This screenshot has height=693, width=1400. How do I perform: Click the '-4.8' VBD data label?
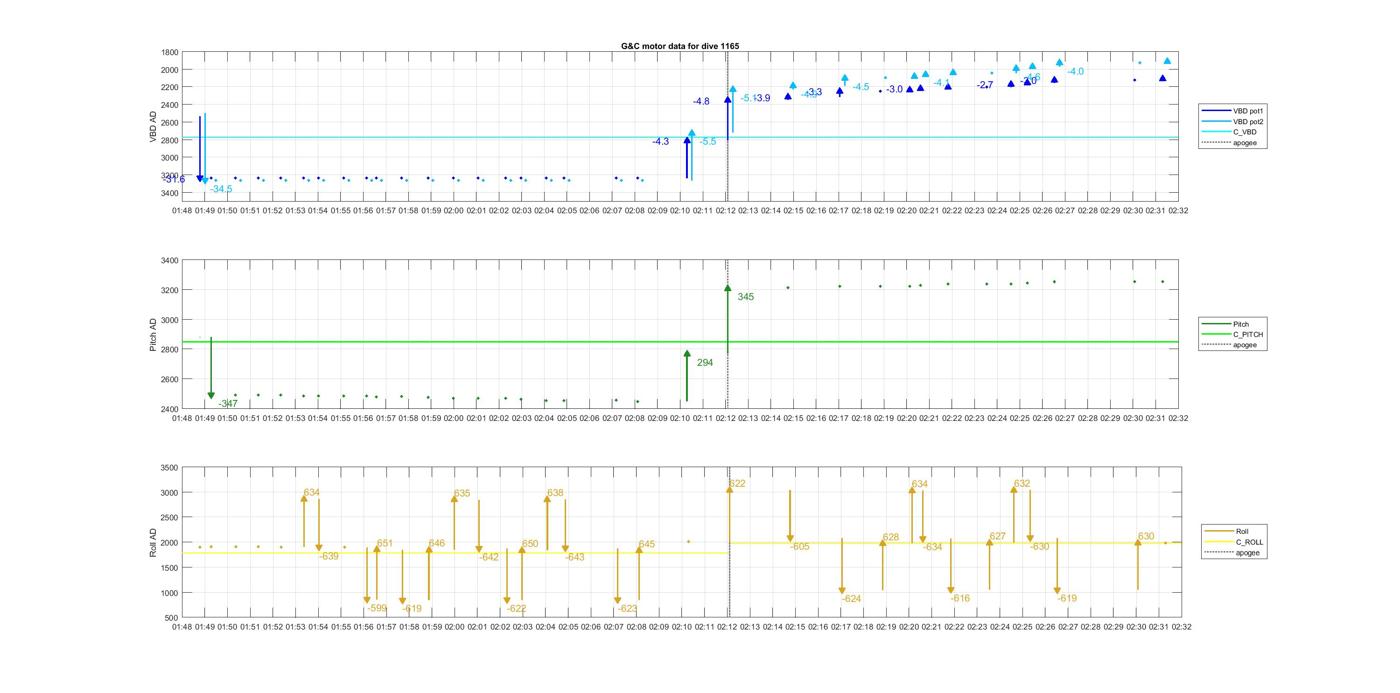coord(701,101)
